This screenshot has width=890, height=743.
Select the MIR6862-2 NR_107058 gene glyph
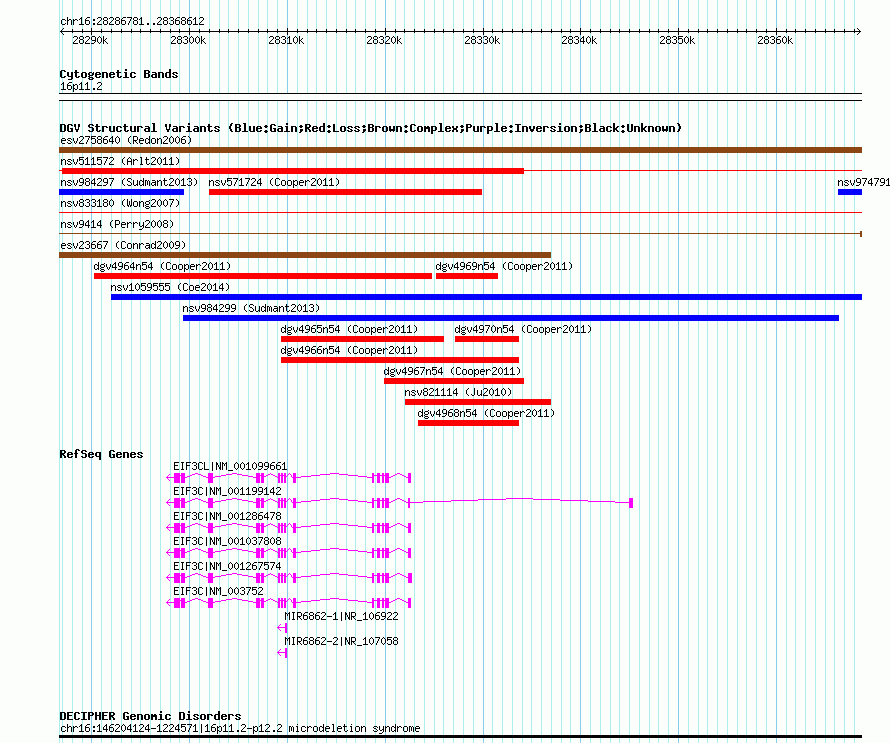point(282,653)
